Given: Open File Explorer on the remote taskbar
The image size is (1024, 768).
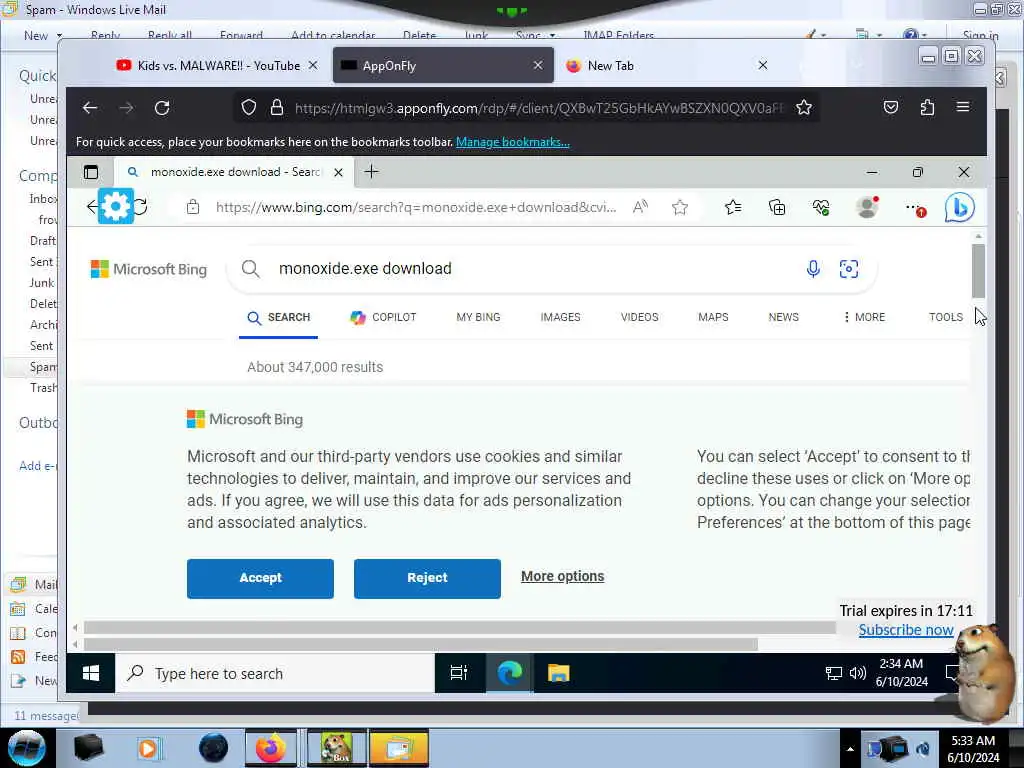Looking at the screenshot, I should pos(558,673).
